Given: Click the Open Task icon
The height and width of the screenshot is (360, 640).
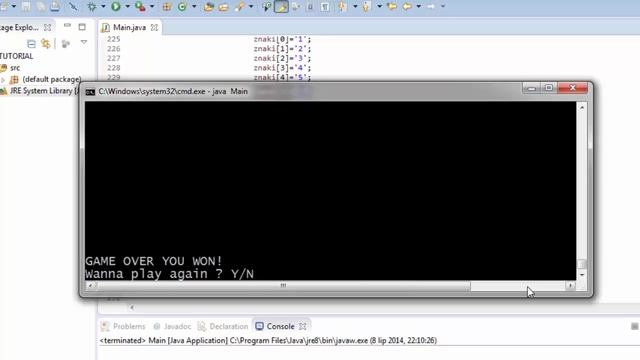Looking at the screenshot, I should (x=224, y=6).
